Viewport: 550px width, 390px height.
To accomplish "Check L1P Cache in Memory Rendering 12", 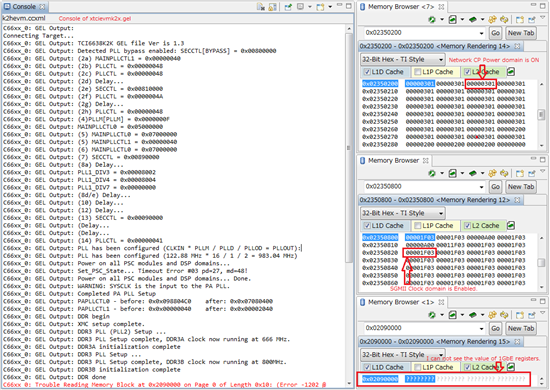I will [417, 226].
